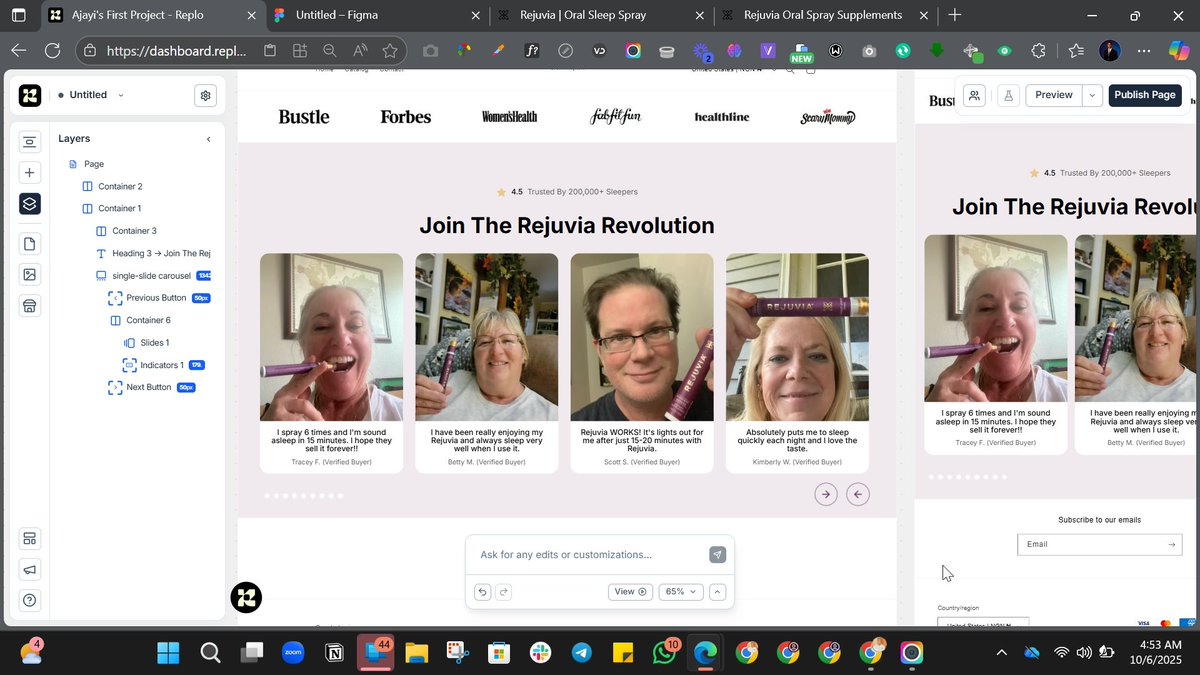Viewport: 1200px width, 675px height.
Task: Open the templates layout icon near sidebar bottom
Action: pos(30,539)
